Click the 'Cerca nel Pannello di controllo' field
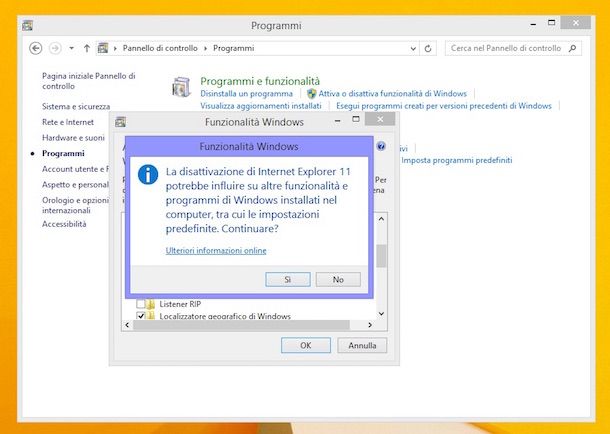The image size is (610, 434). (513, 48)
